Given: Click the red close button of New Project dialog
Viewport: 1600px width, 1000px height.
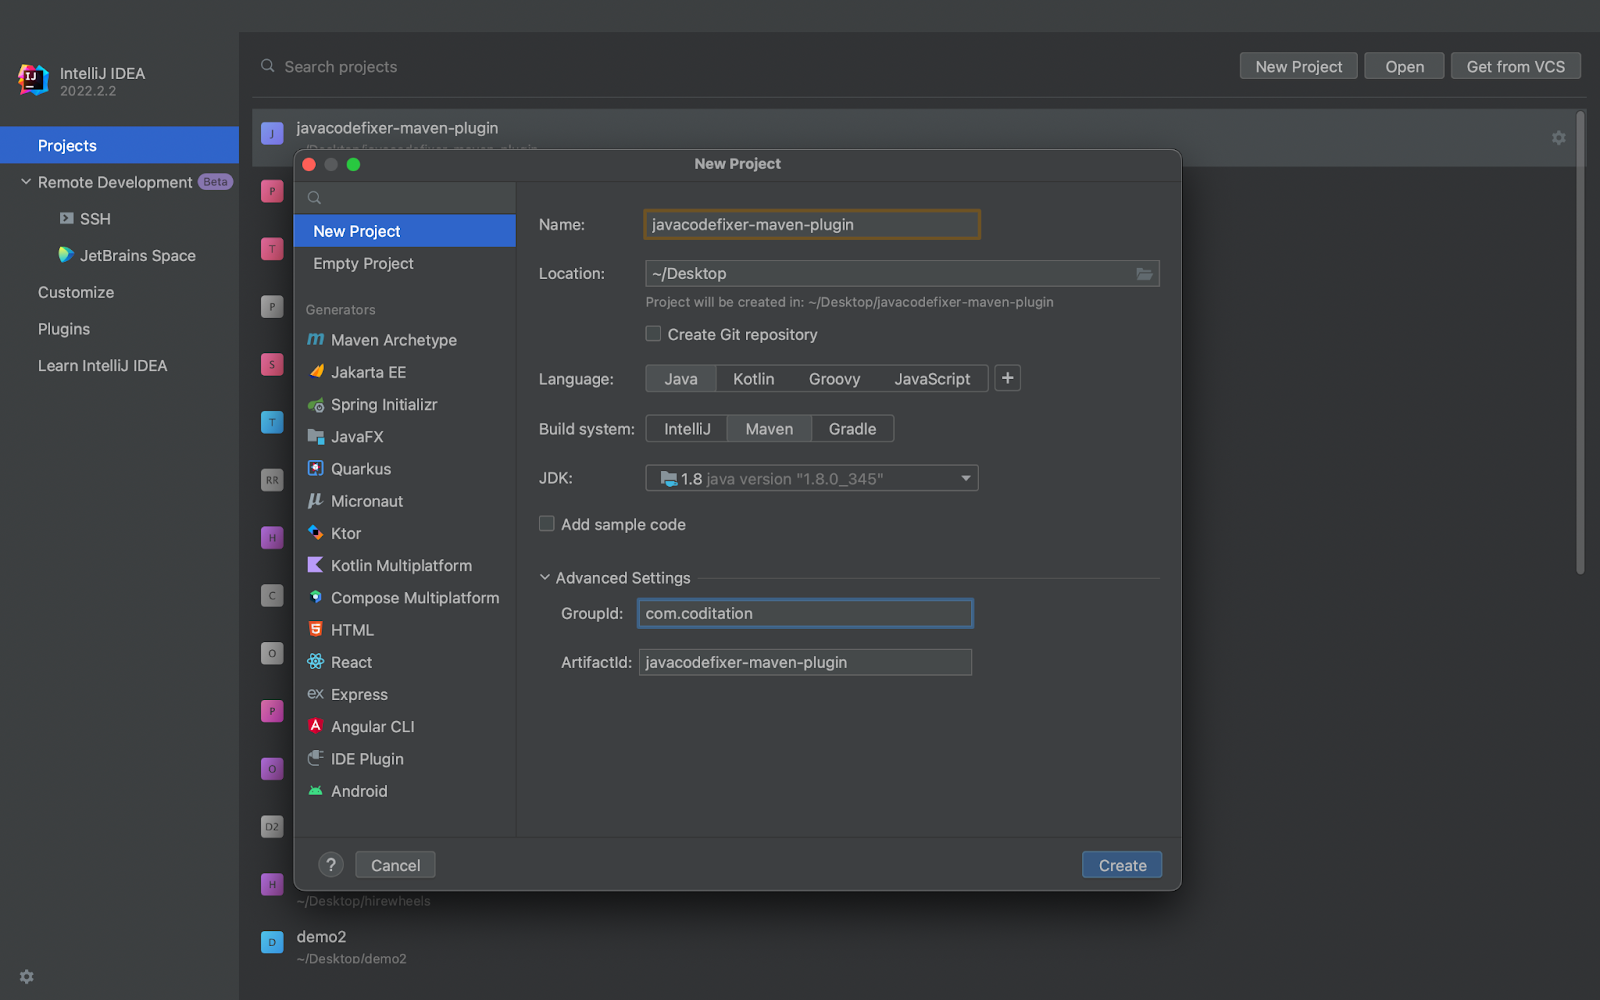Looking at the screenshot, I should [x=309, y=164].
